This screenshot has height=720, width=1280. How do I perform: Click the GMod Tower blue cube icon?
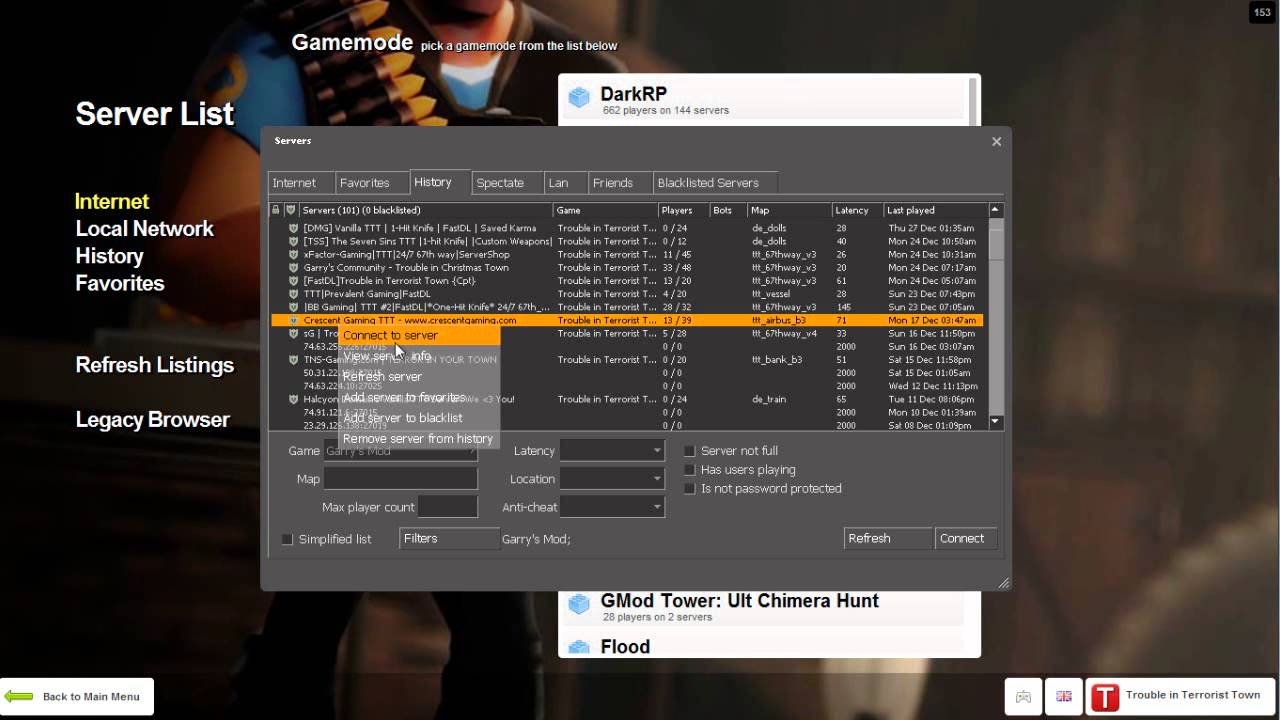[579, 604]
